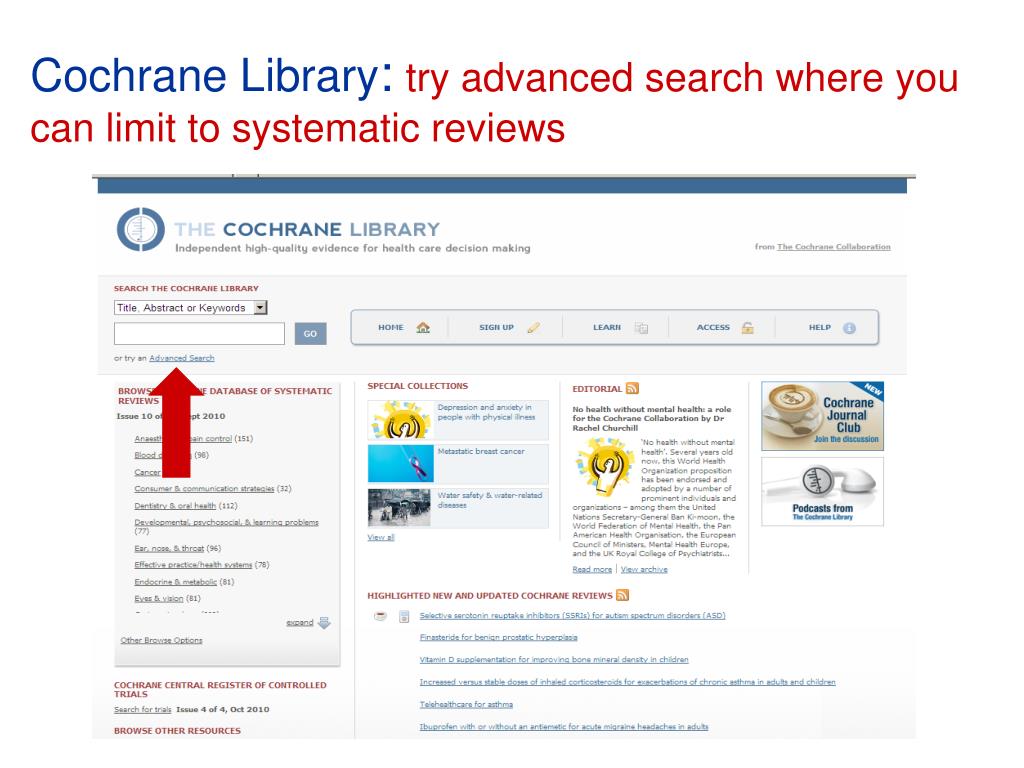
Task: Select LEARN in the navigation bar
Action: tap(607, 327)
